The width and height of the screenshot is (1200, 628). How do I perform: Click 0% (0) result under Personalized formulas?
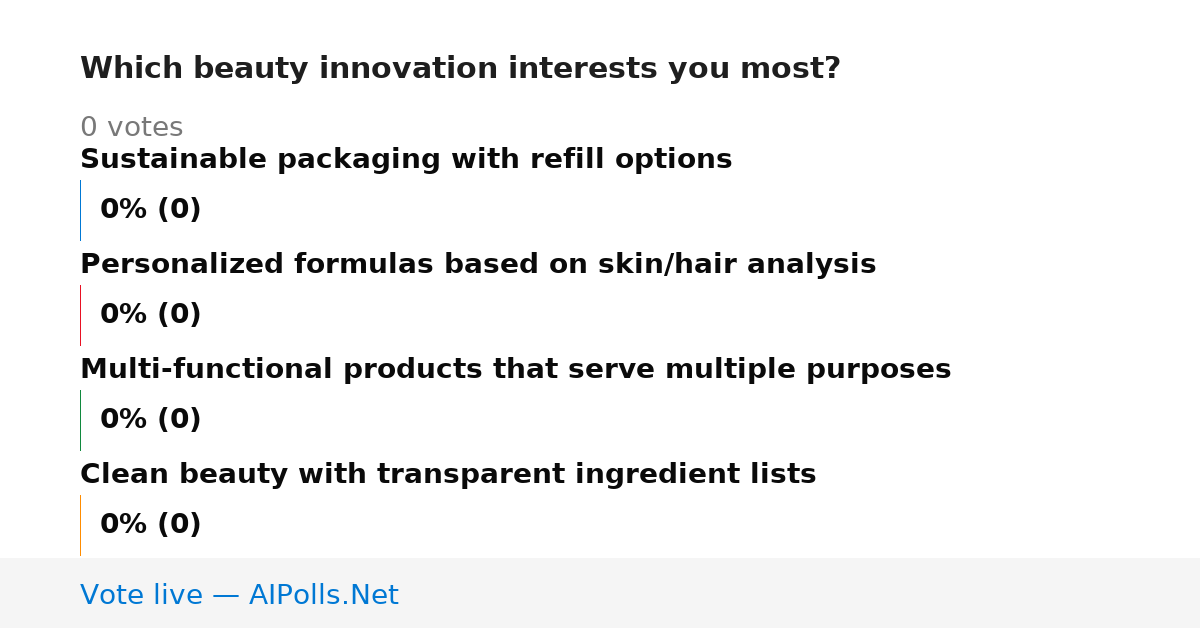150,315
